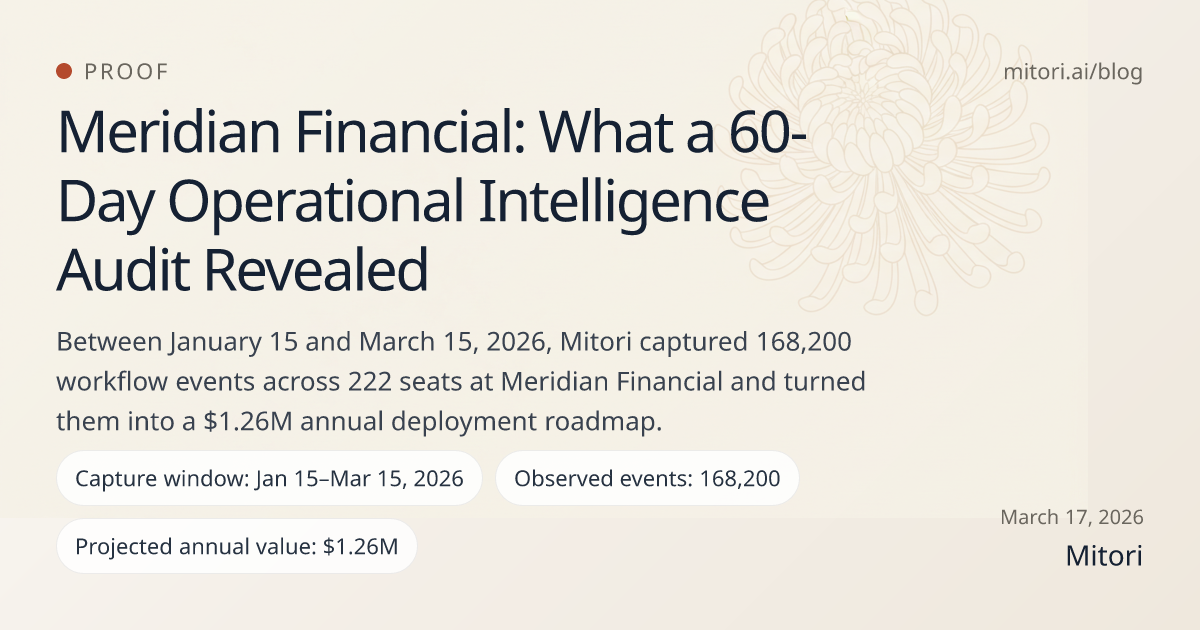Select the Observed events: 168,200 chip
Viewport: 1200px width, 630px height.
click(646, 478)
